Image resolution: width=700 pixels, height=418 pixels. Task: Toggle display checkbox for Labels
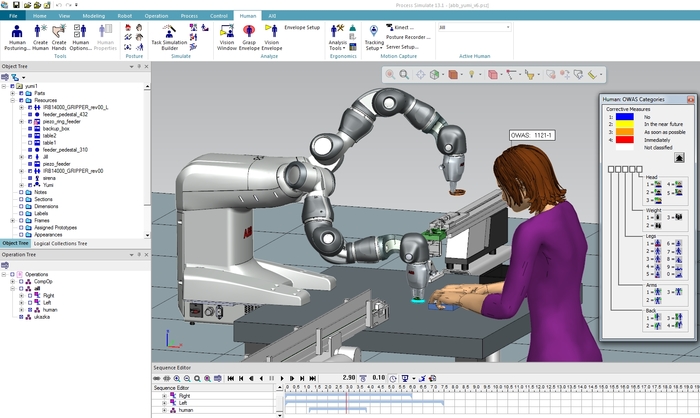(21, 213)
